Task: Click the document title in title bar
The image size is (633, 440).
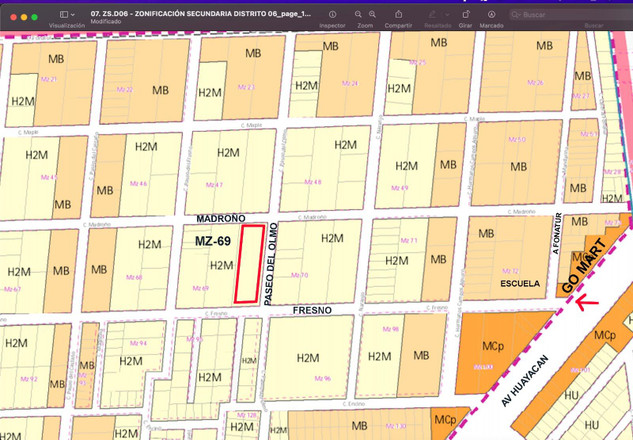Action: [x=200, y=14]
